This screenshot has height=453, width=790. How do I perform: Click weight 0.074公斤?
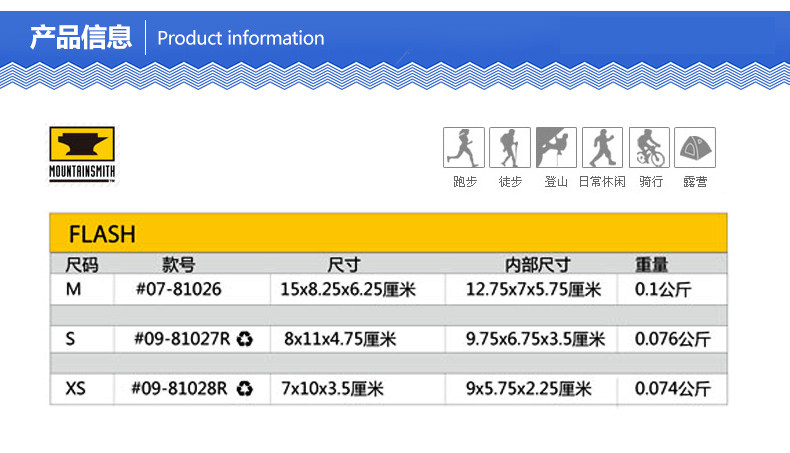673,389
